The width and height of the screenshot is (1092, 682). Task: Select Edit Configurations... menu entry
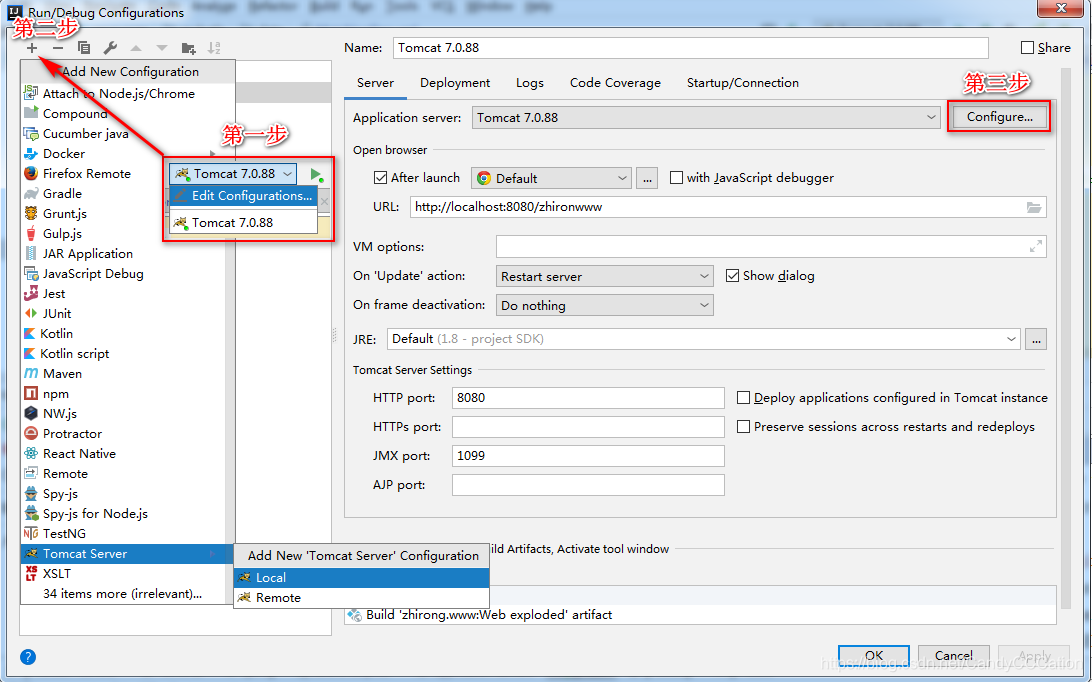(x=243, y=196)
